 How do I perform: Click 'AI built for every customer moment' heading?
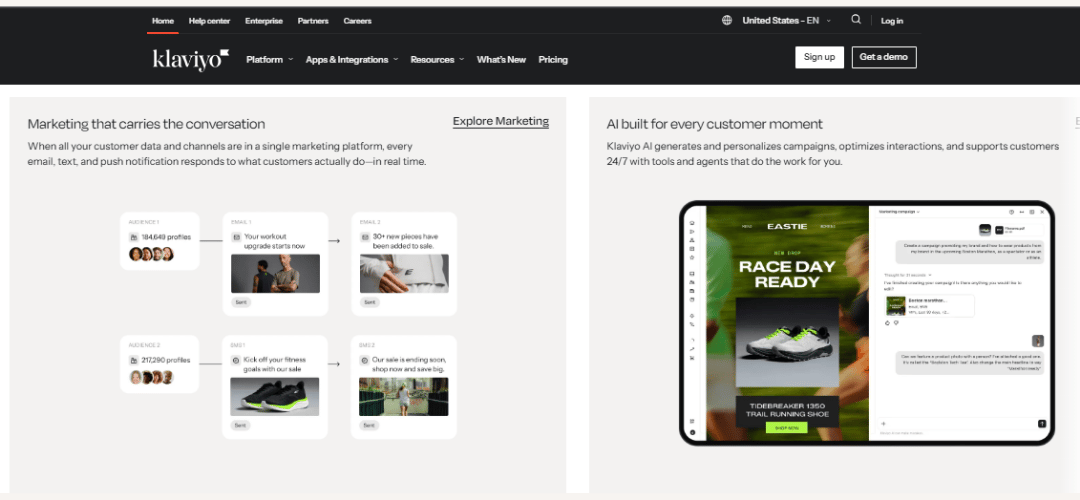coord(714,124)
